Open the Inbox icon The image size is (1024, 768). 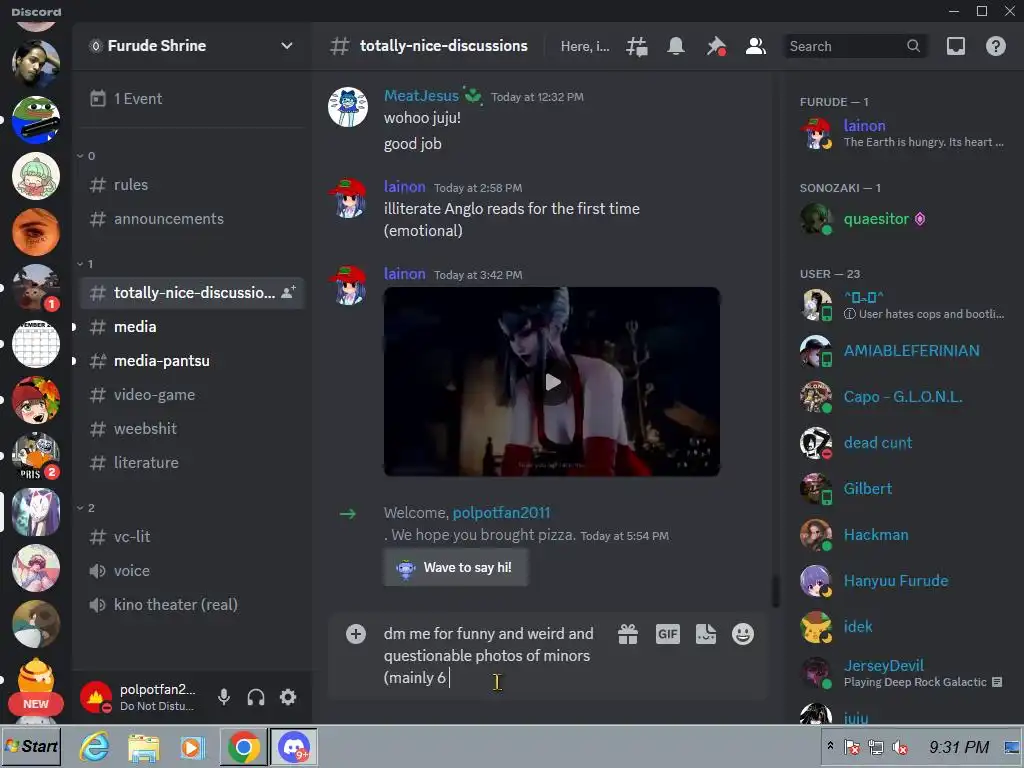pyautogui.click(x=956, y=46)
